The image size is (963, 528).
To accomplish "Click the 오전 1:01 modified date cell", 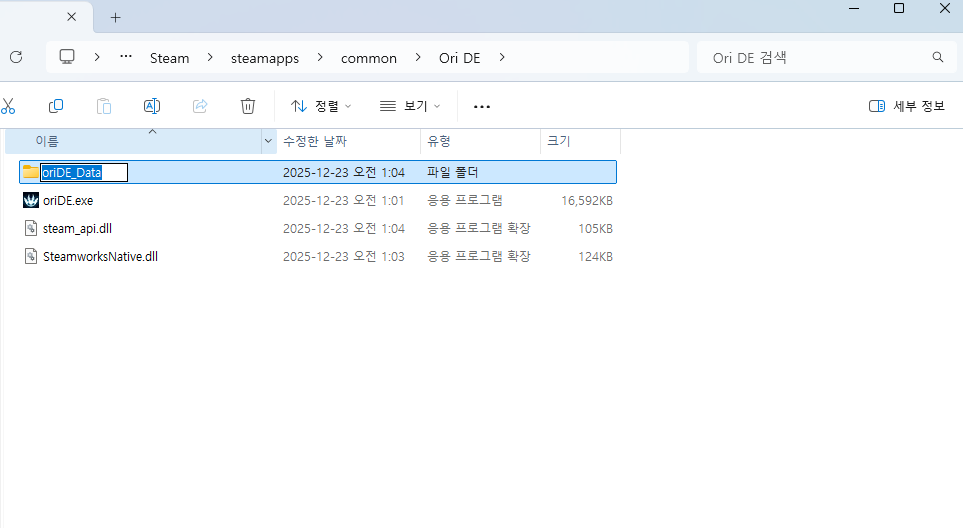I will click(343, 201).
